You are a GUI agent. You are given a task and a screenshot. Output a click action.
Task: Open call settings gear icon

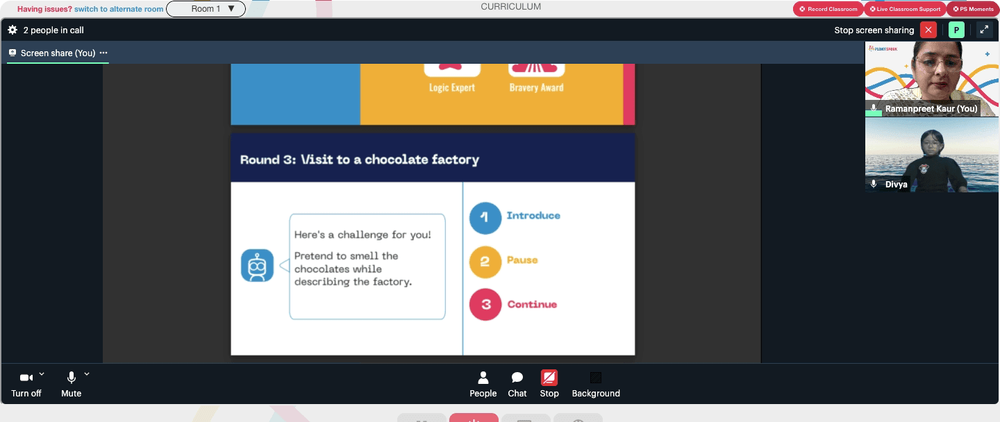[13, 30]
